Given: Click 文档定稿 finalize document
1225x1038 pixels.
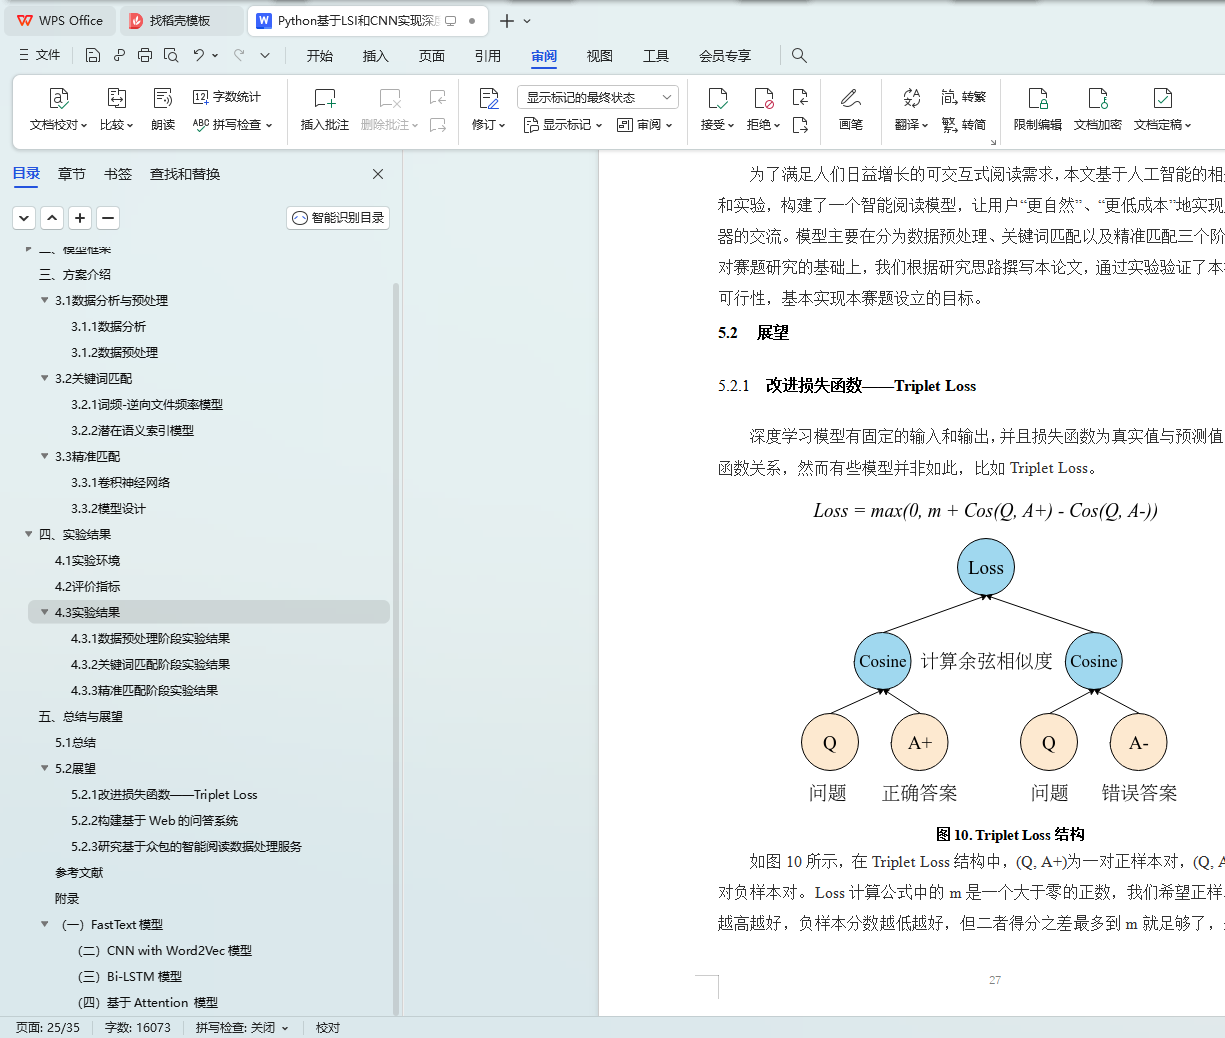Looking at the screenshot, I should (1162, 110).
